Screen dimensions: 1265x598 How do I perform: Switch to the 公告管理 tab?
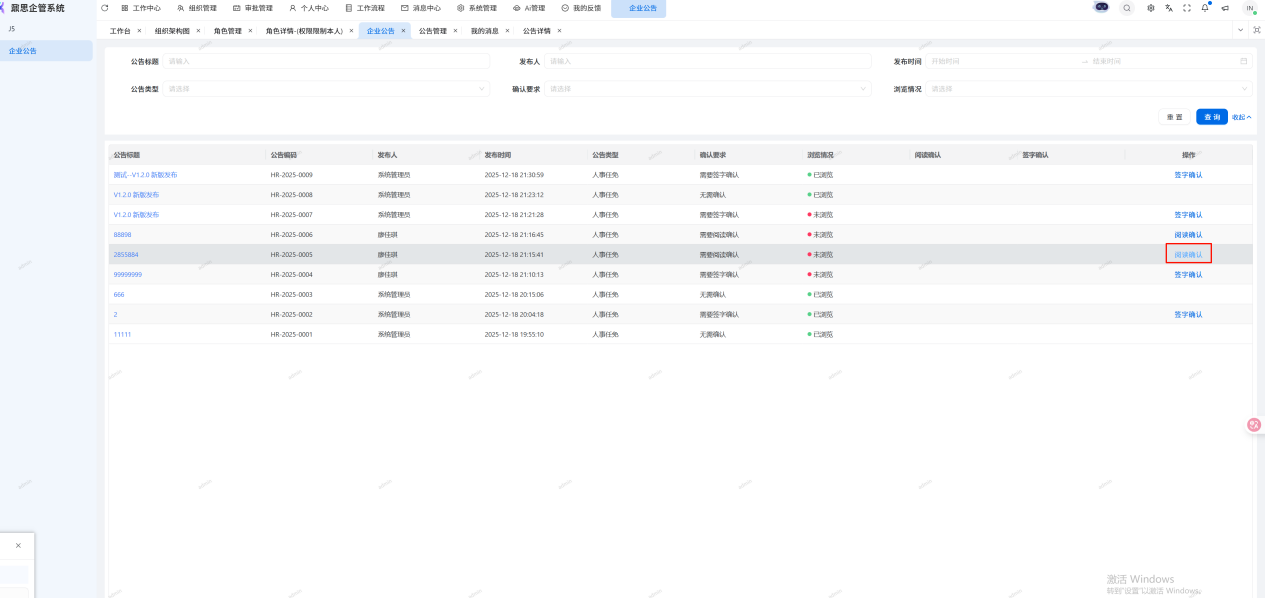click(432, 31)
